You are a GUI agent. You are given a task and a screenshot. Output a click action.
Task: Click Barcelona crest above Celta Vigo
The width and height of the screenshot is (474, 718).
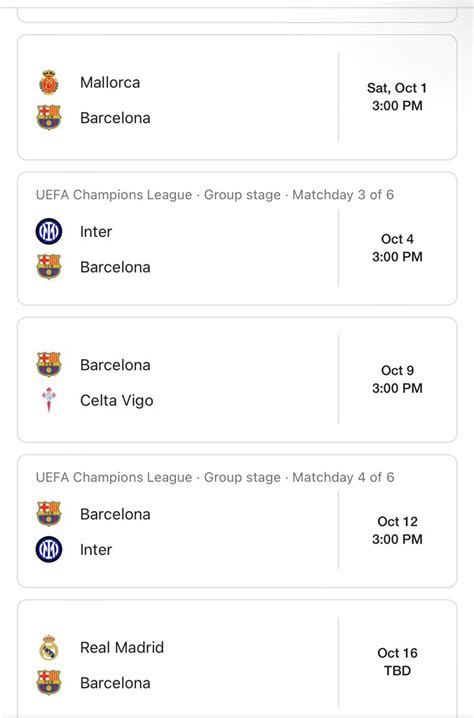49,364
